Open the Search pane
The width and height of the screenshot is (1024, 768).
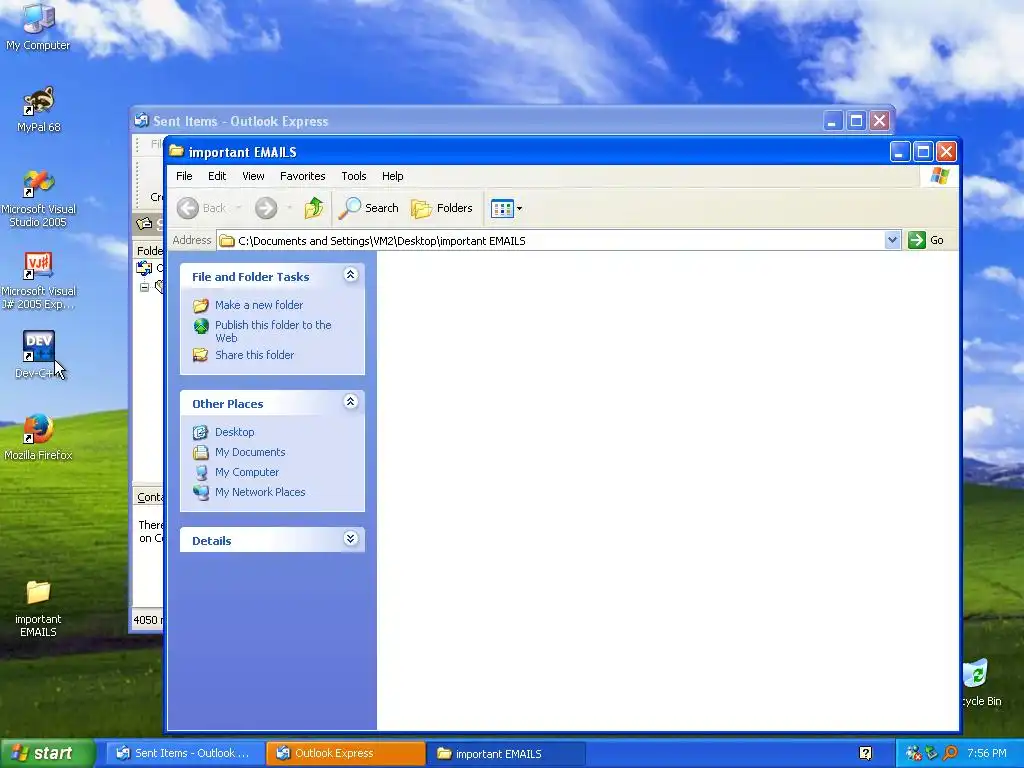[x=369, y=208]
